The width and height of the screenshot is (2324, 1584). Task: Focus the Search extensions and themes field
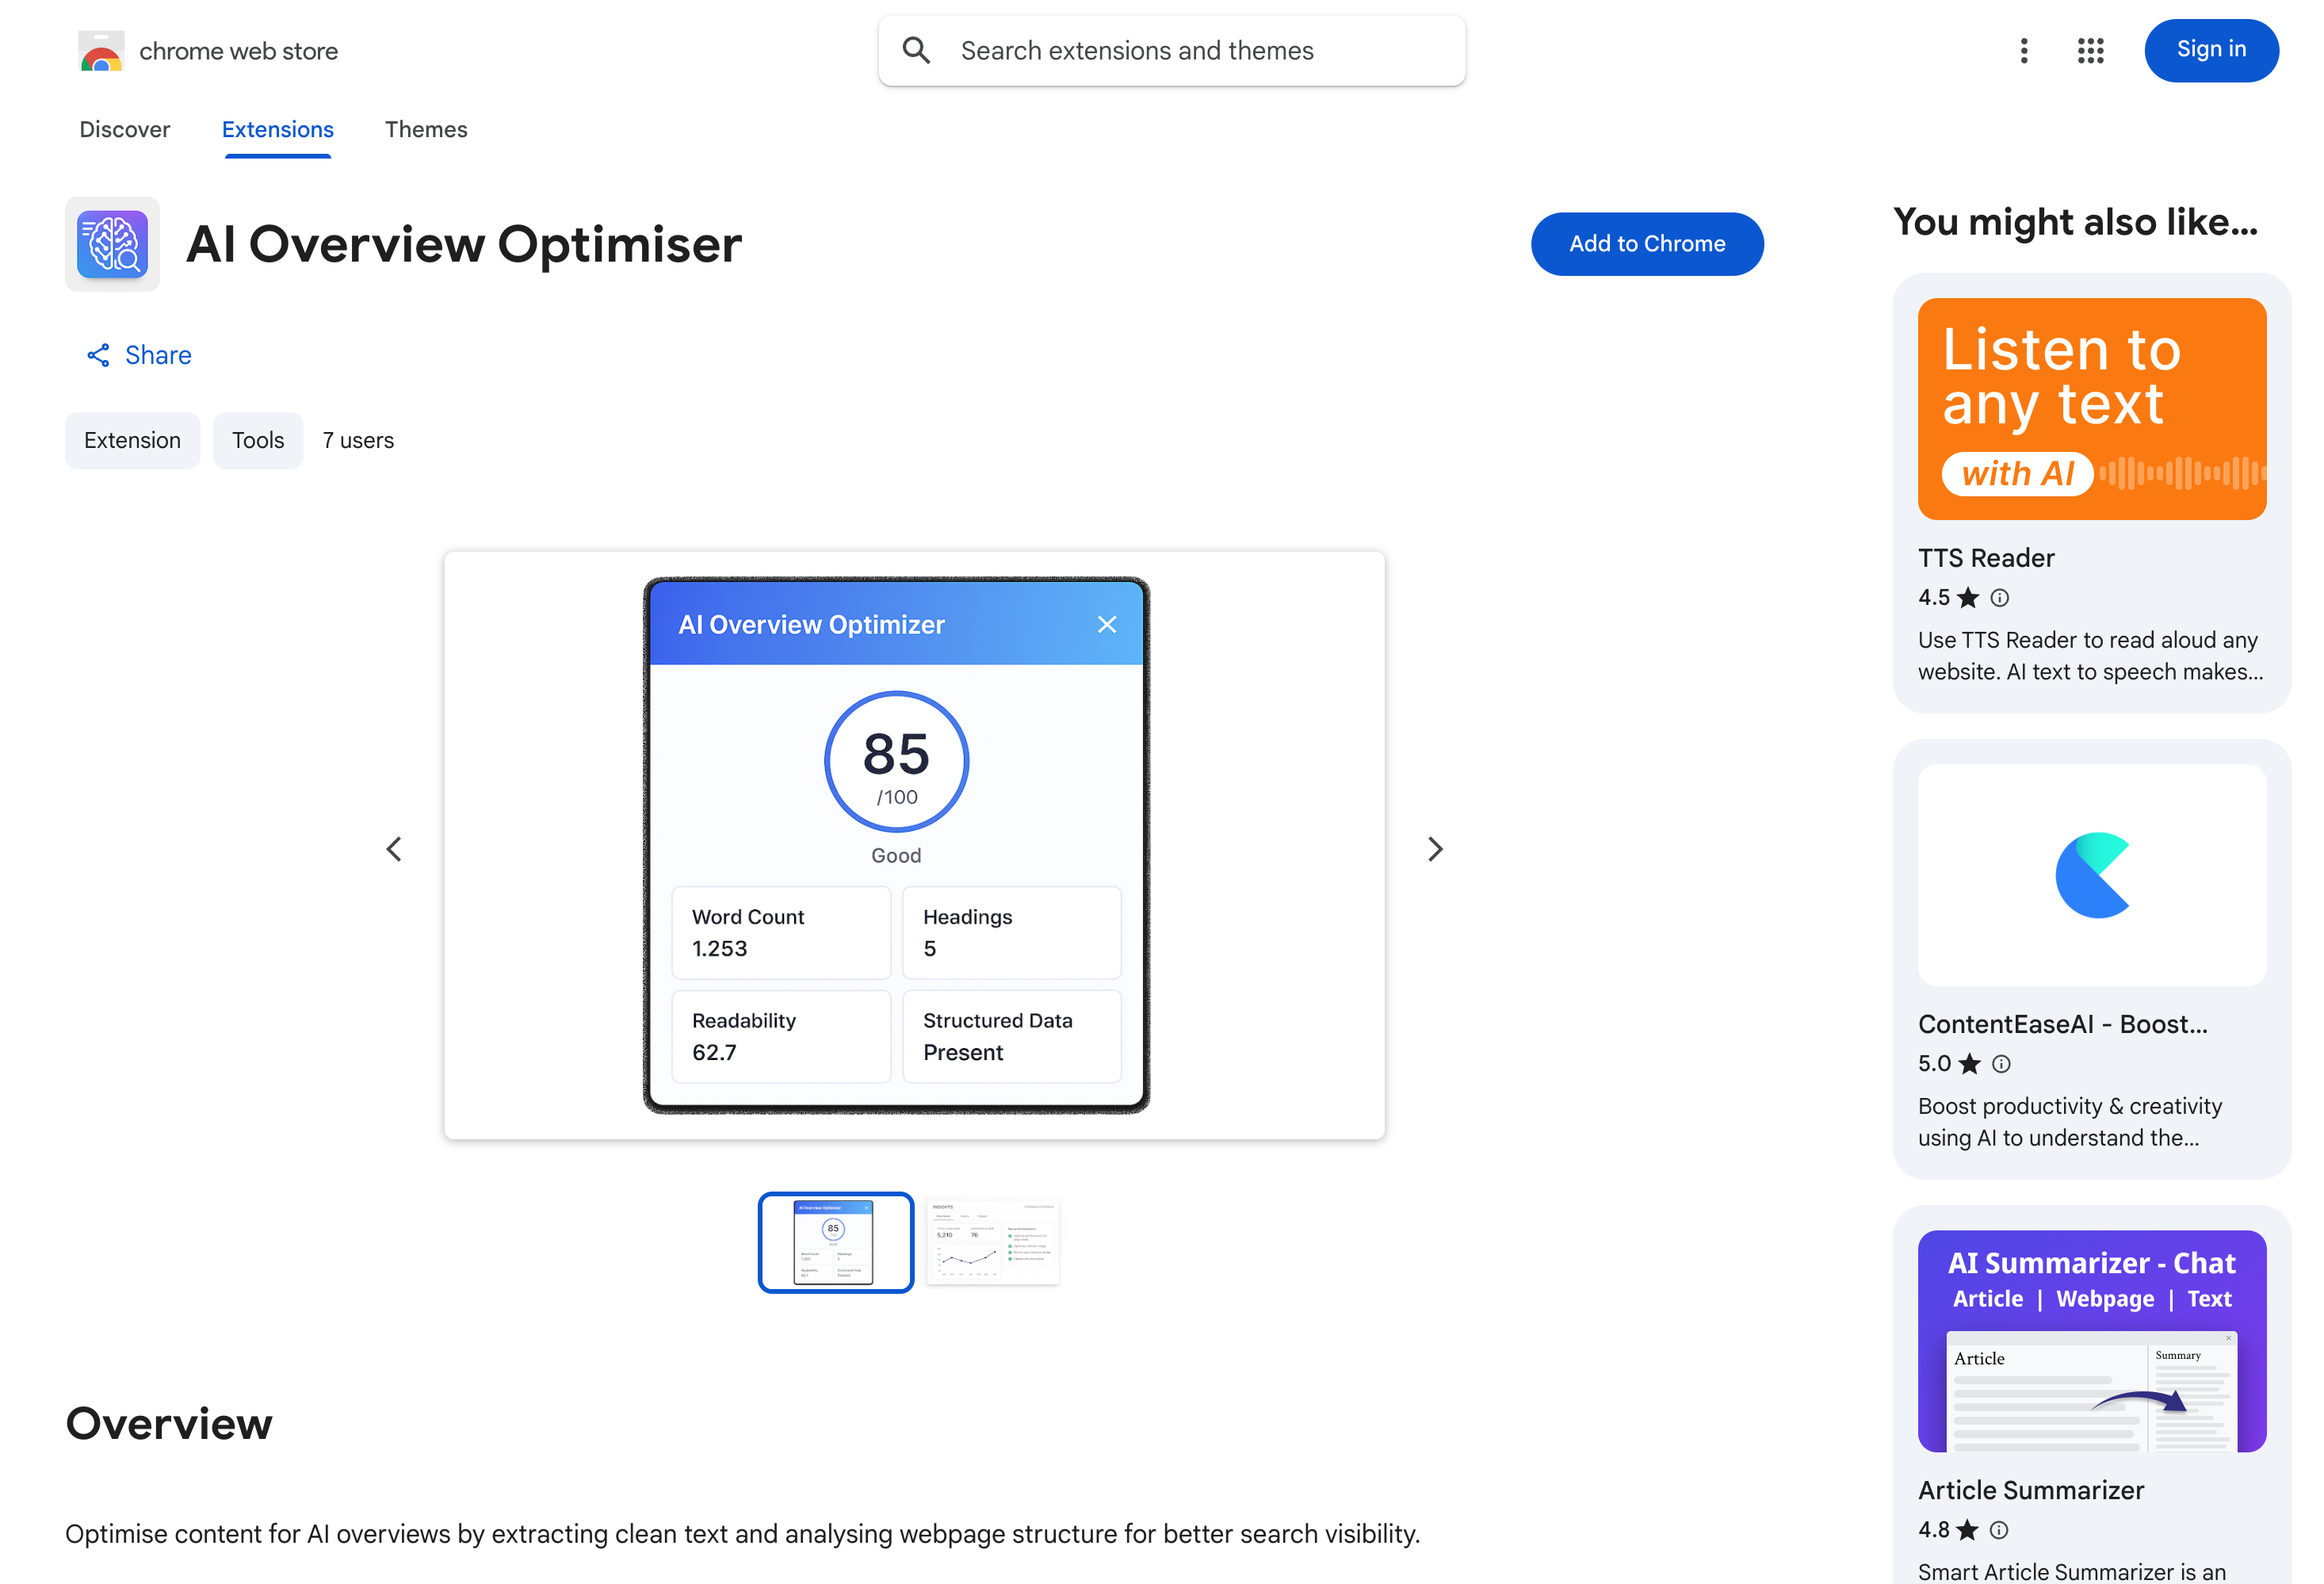point(1172,51)
